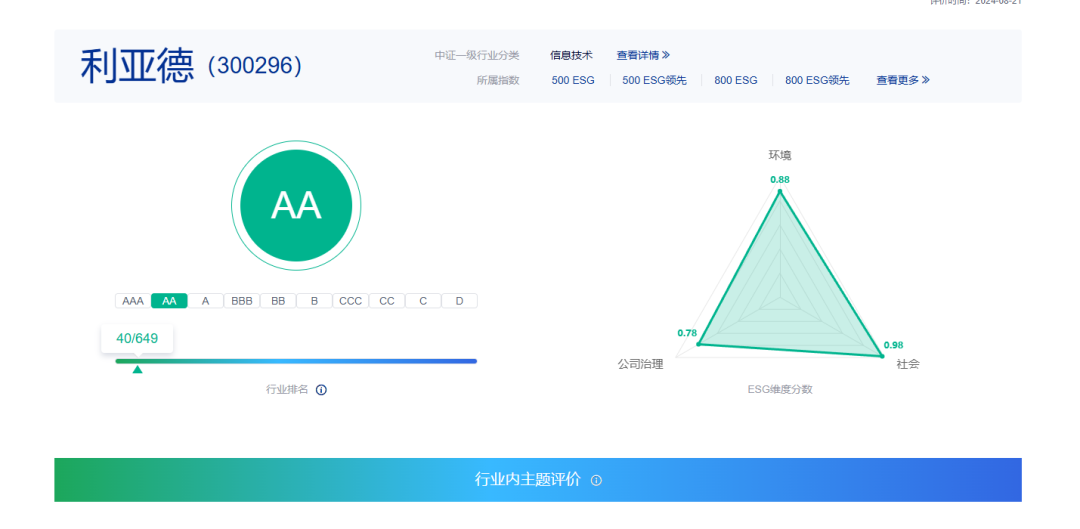The image size is (1080, 529).
Task: Click the 40/649 ranking tooltip
Action: (137, 338)
